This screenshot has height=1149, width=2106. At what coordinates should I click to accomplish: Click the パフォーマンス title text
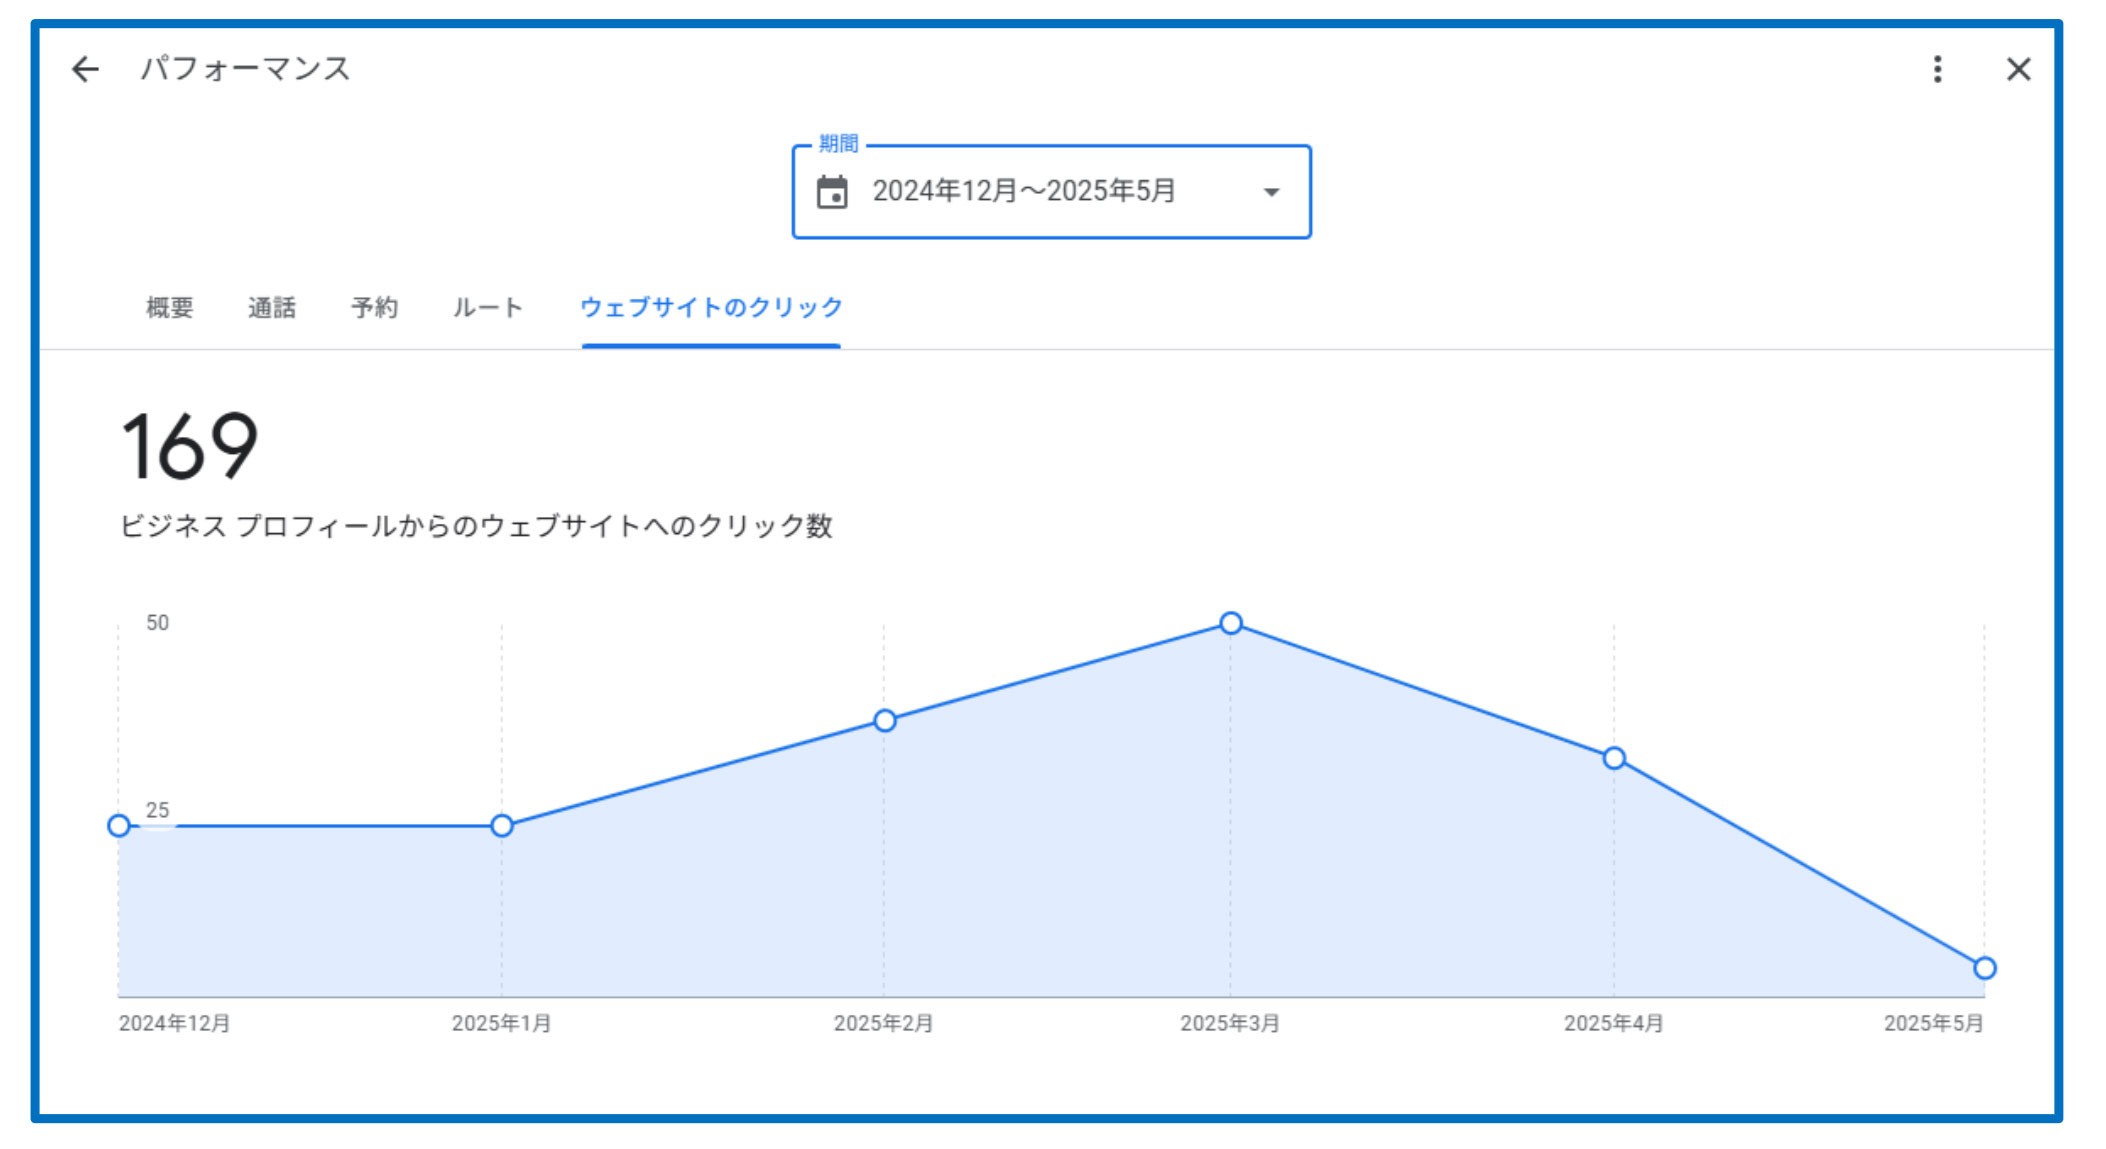(245, 69)
